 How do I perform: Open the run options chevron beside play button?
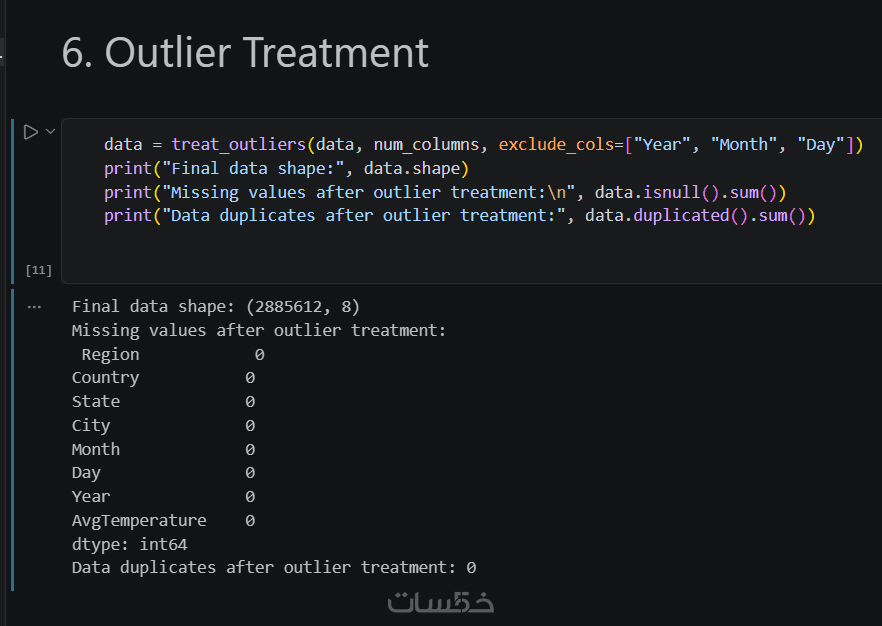[50, 132]
